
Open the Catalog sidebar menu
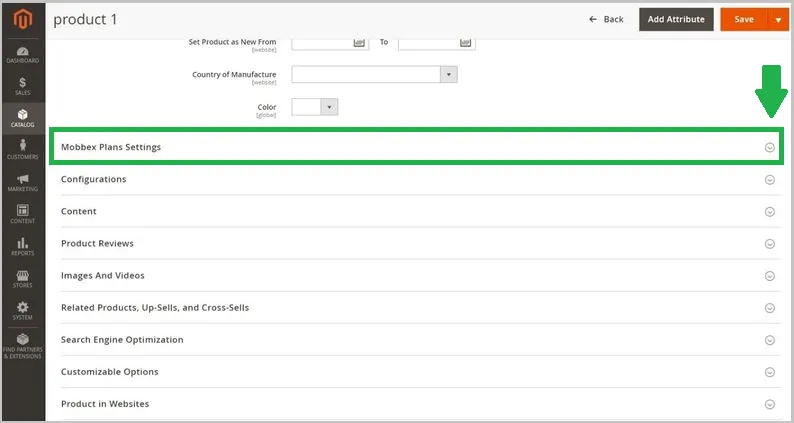click(x=23, y=118)
